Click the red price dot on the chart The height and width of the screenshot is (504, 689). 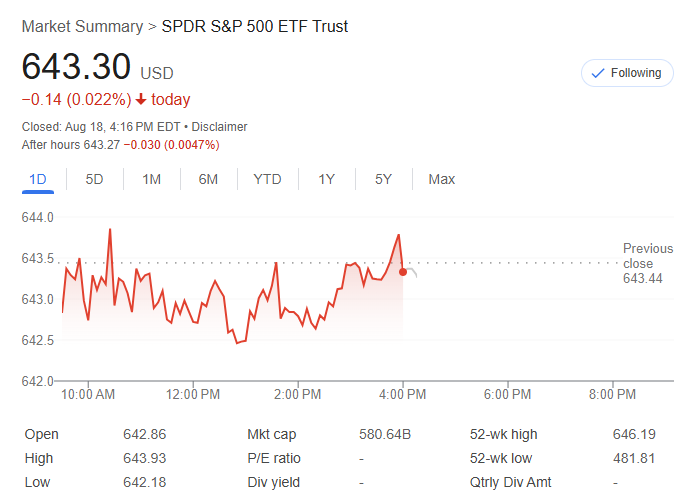coord(403,271)
